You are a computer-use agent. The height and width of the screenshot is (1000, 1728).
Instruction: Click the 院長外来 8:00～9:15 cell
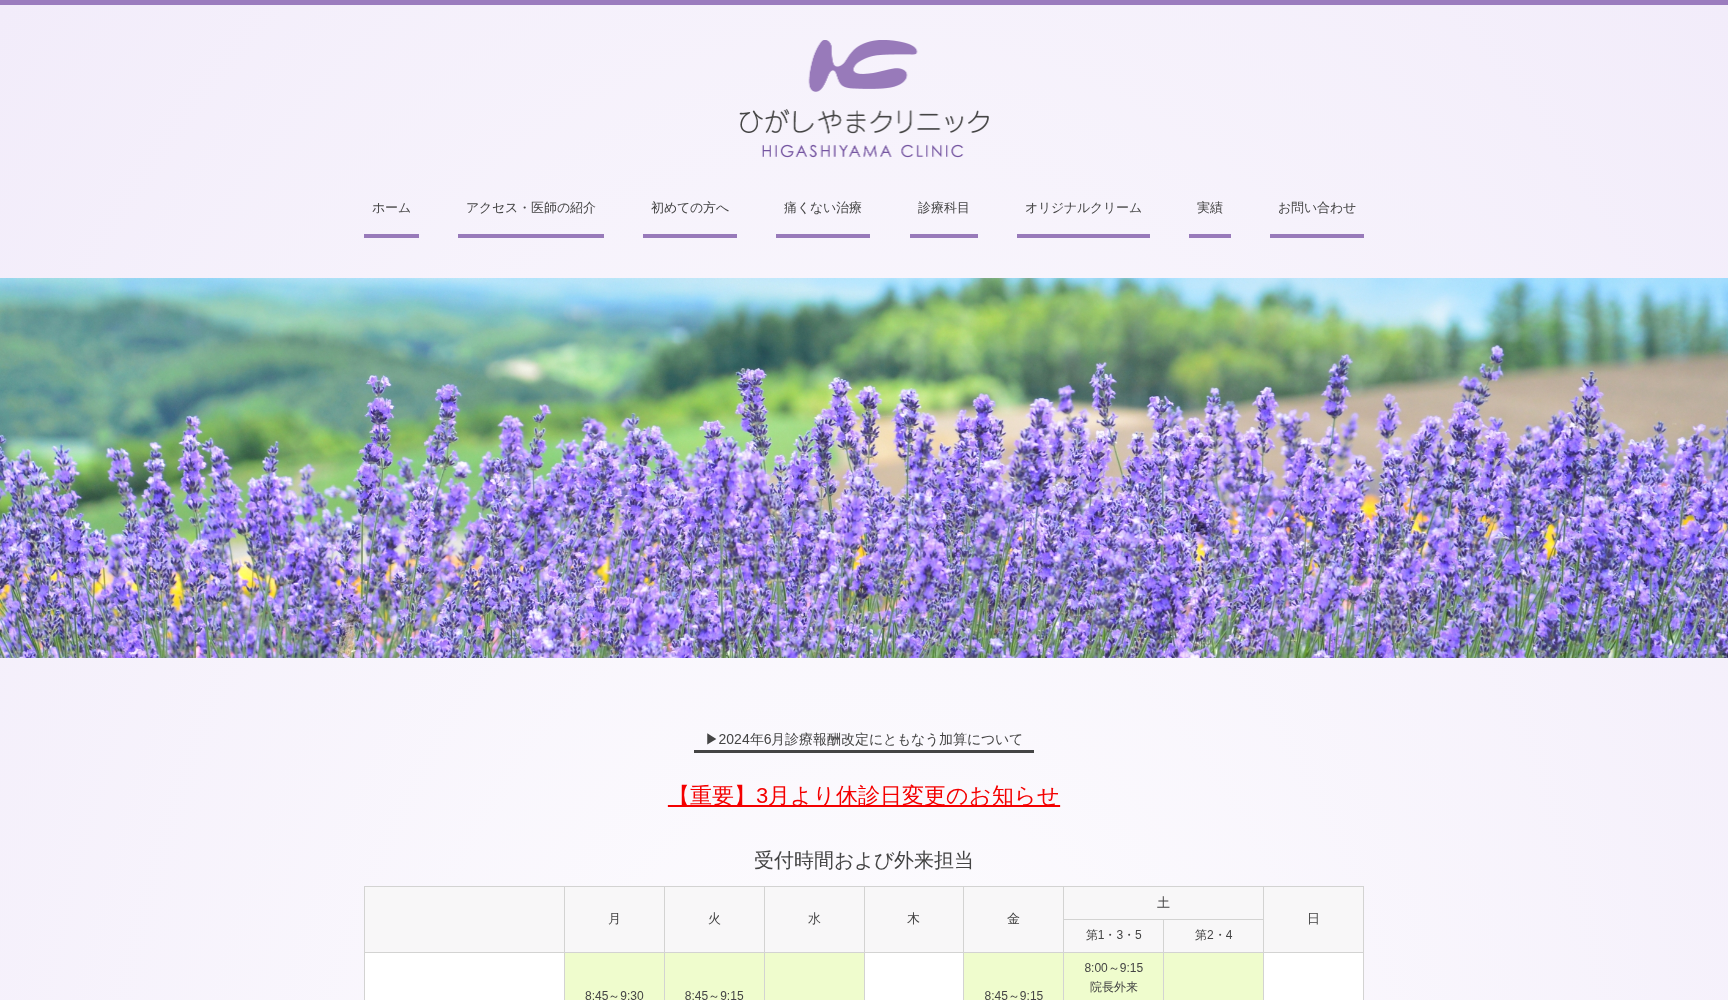click(1113, 977)
